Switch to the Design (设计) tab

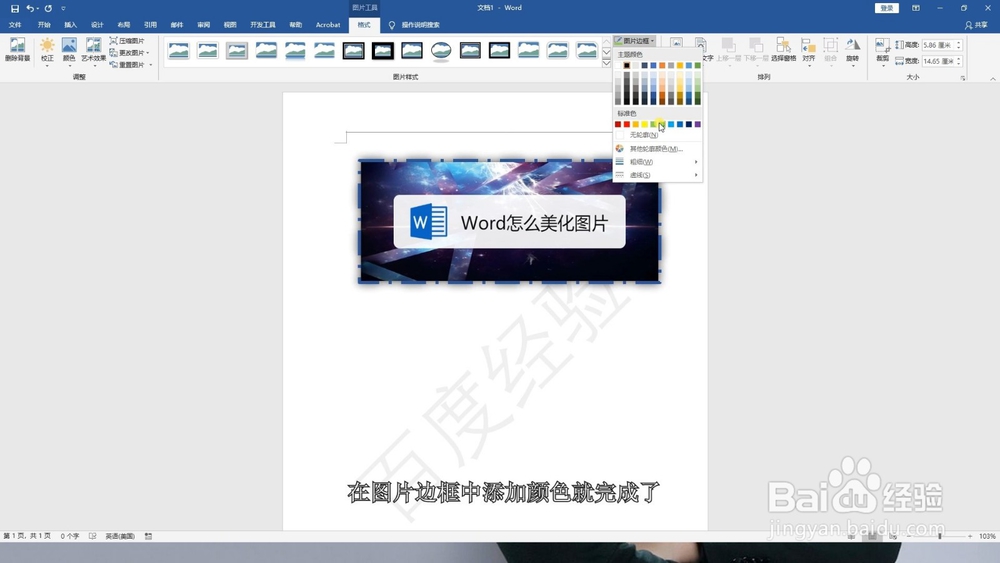tap(97, 25)
